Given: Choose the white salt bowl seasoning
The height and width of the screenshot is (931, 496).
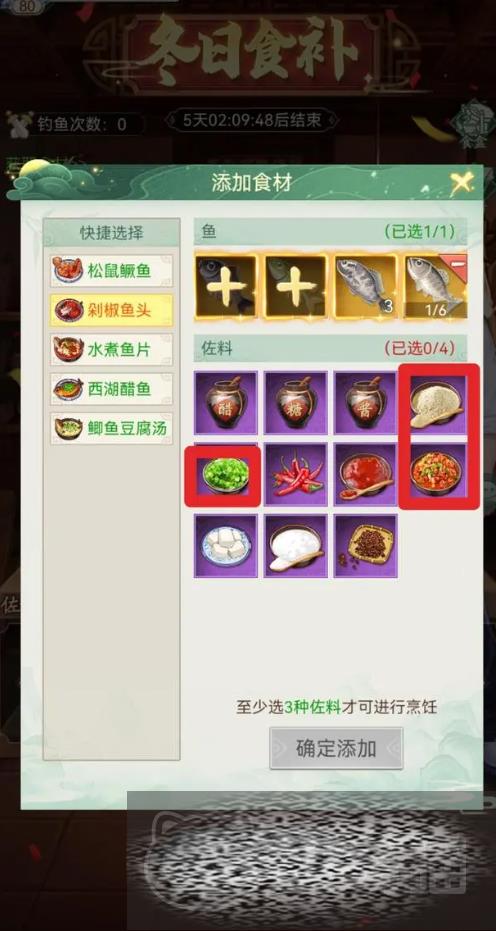Looking at the screenshot, I should pos(295,546).
